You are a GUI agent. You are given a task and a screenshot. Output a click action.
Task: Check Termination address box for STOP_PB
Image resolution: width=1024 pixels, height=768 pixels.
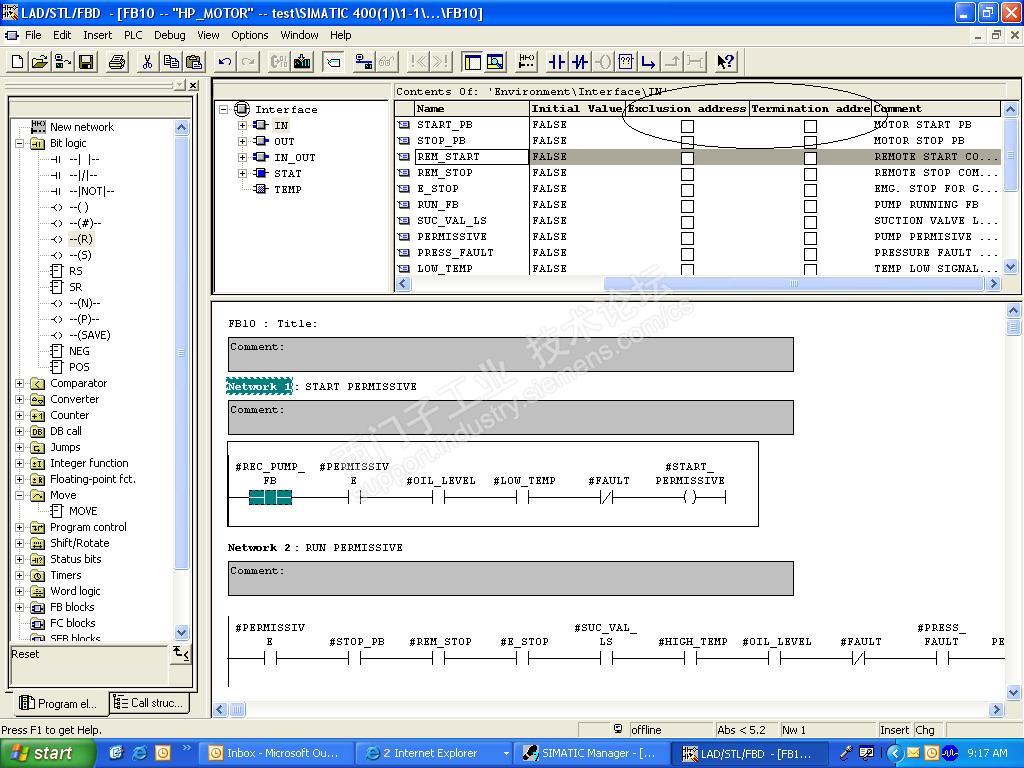(810, 142)
